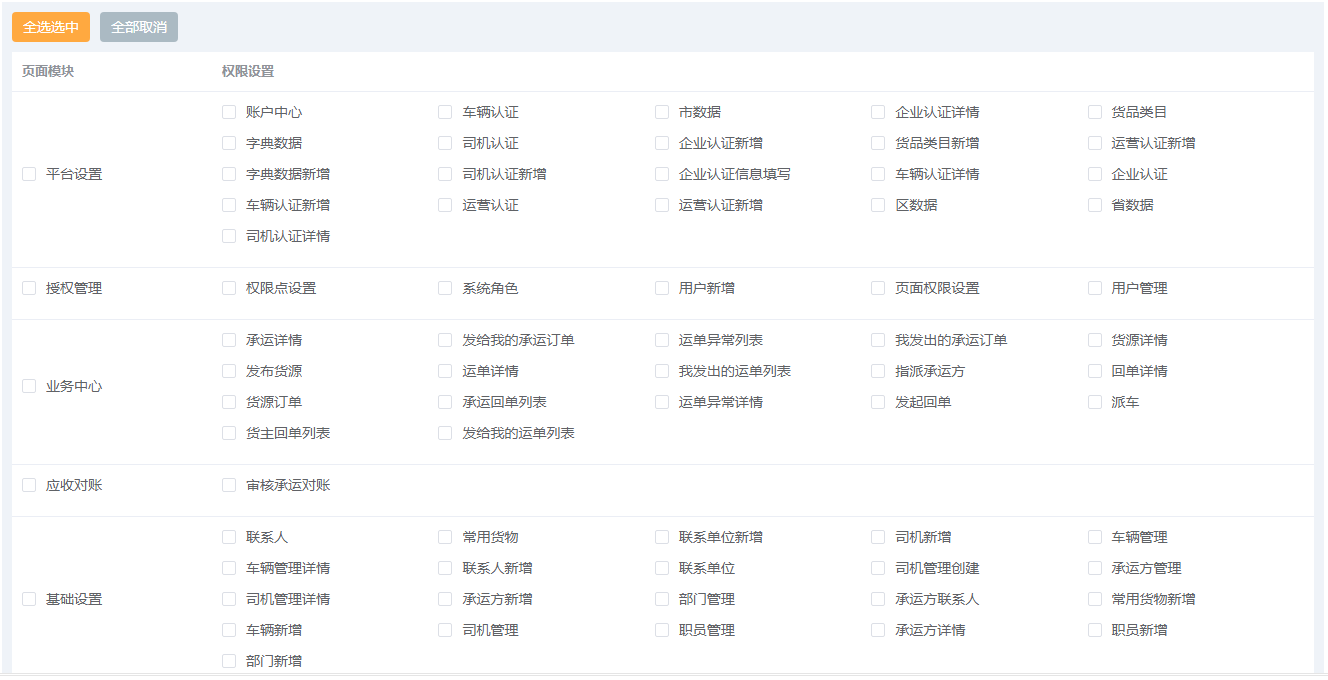Tick the 承运回单列表 checkbox

point(445,402)
